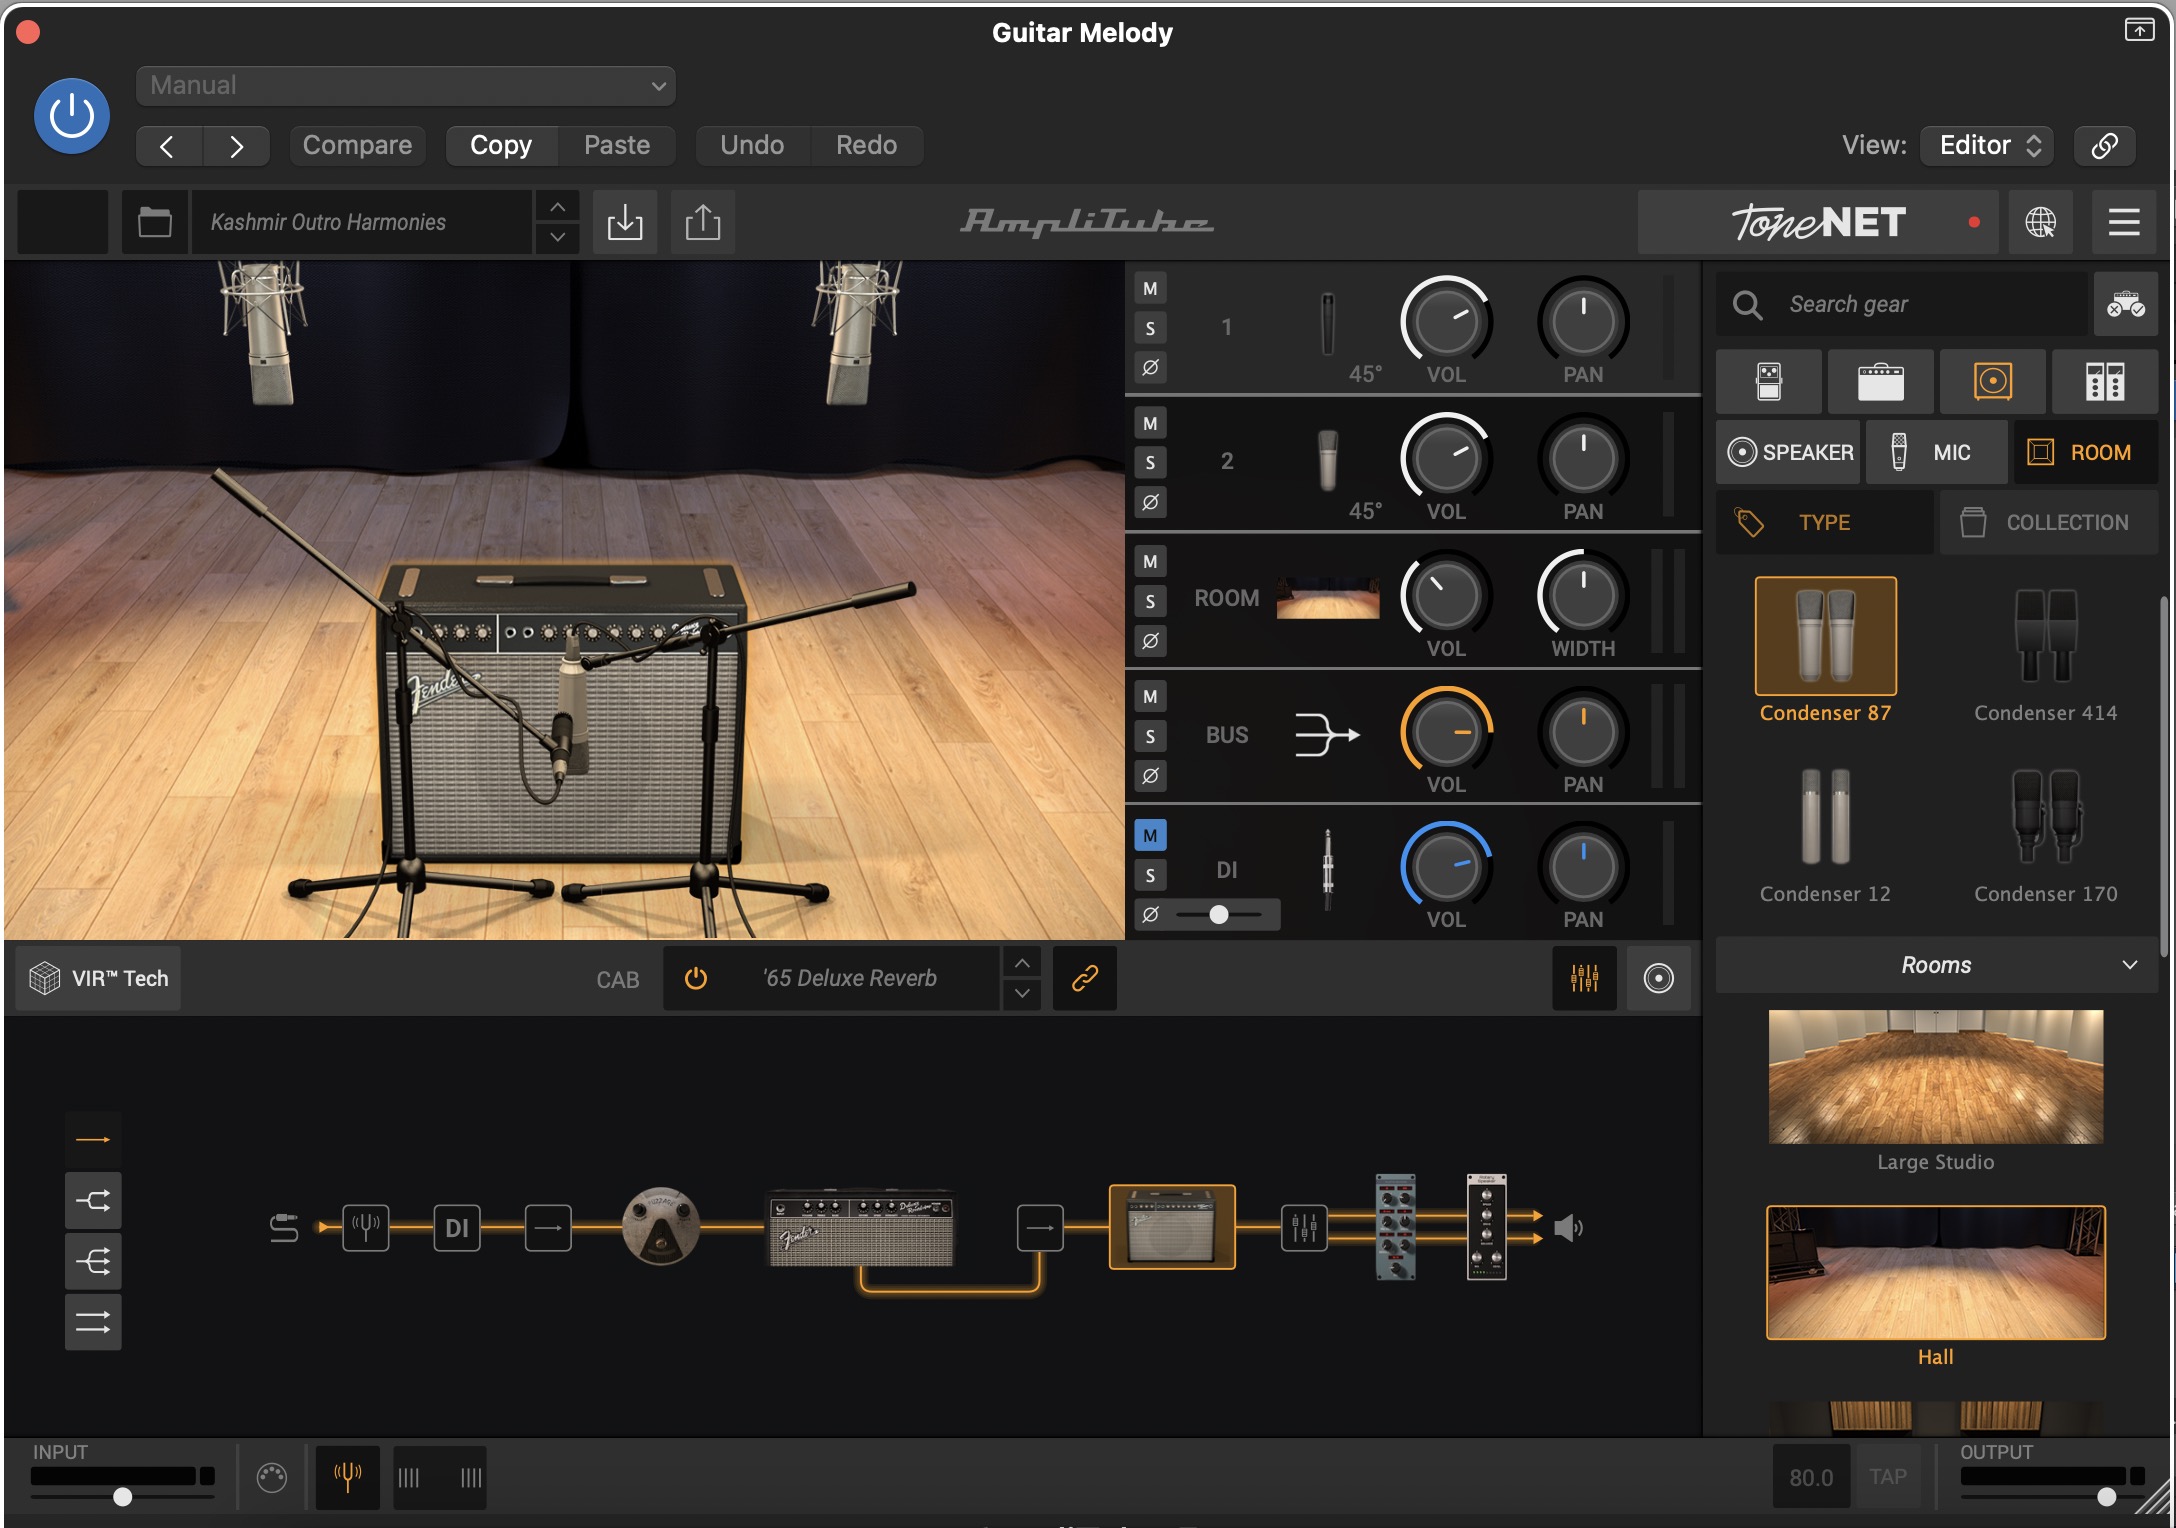Switch to the SPEAKER tab
2176x1528 pixels.
point(1789,452)
